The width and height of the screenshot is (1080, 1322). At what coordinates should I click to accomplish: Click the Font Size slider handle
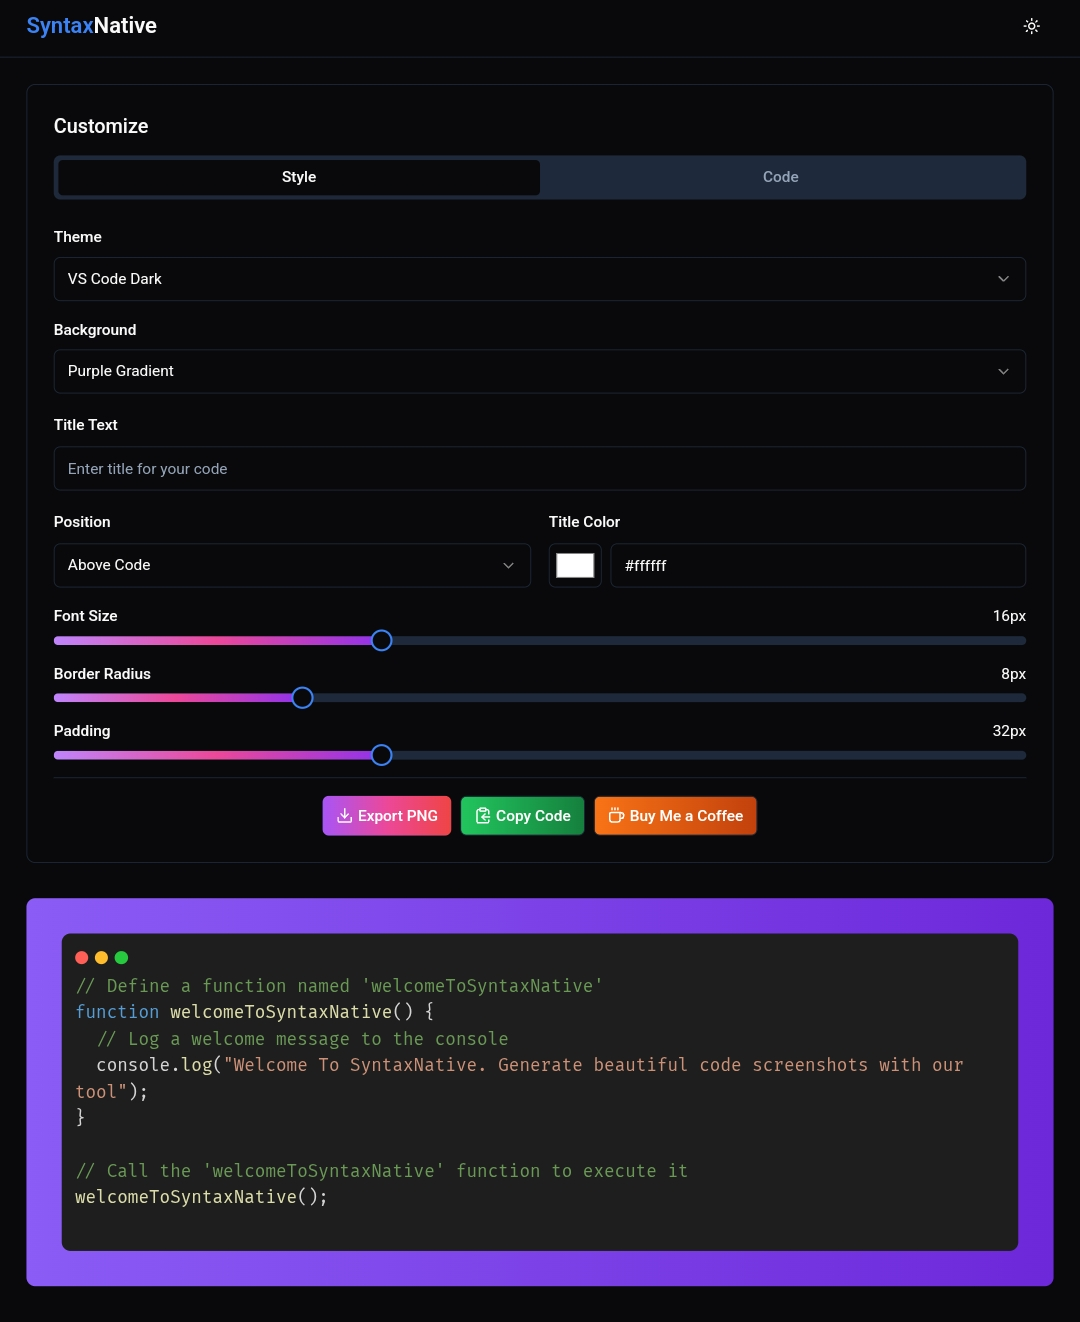pos(381,641)
